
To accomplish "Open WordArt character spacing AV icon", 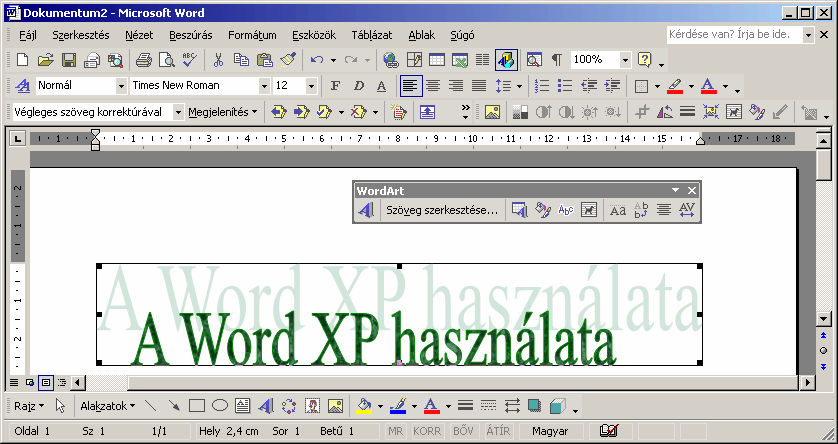I will [687, 211].
